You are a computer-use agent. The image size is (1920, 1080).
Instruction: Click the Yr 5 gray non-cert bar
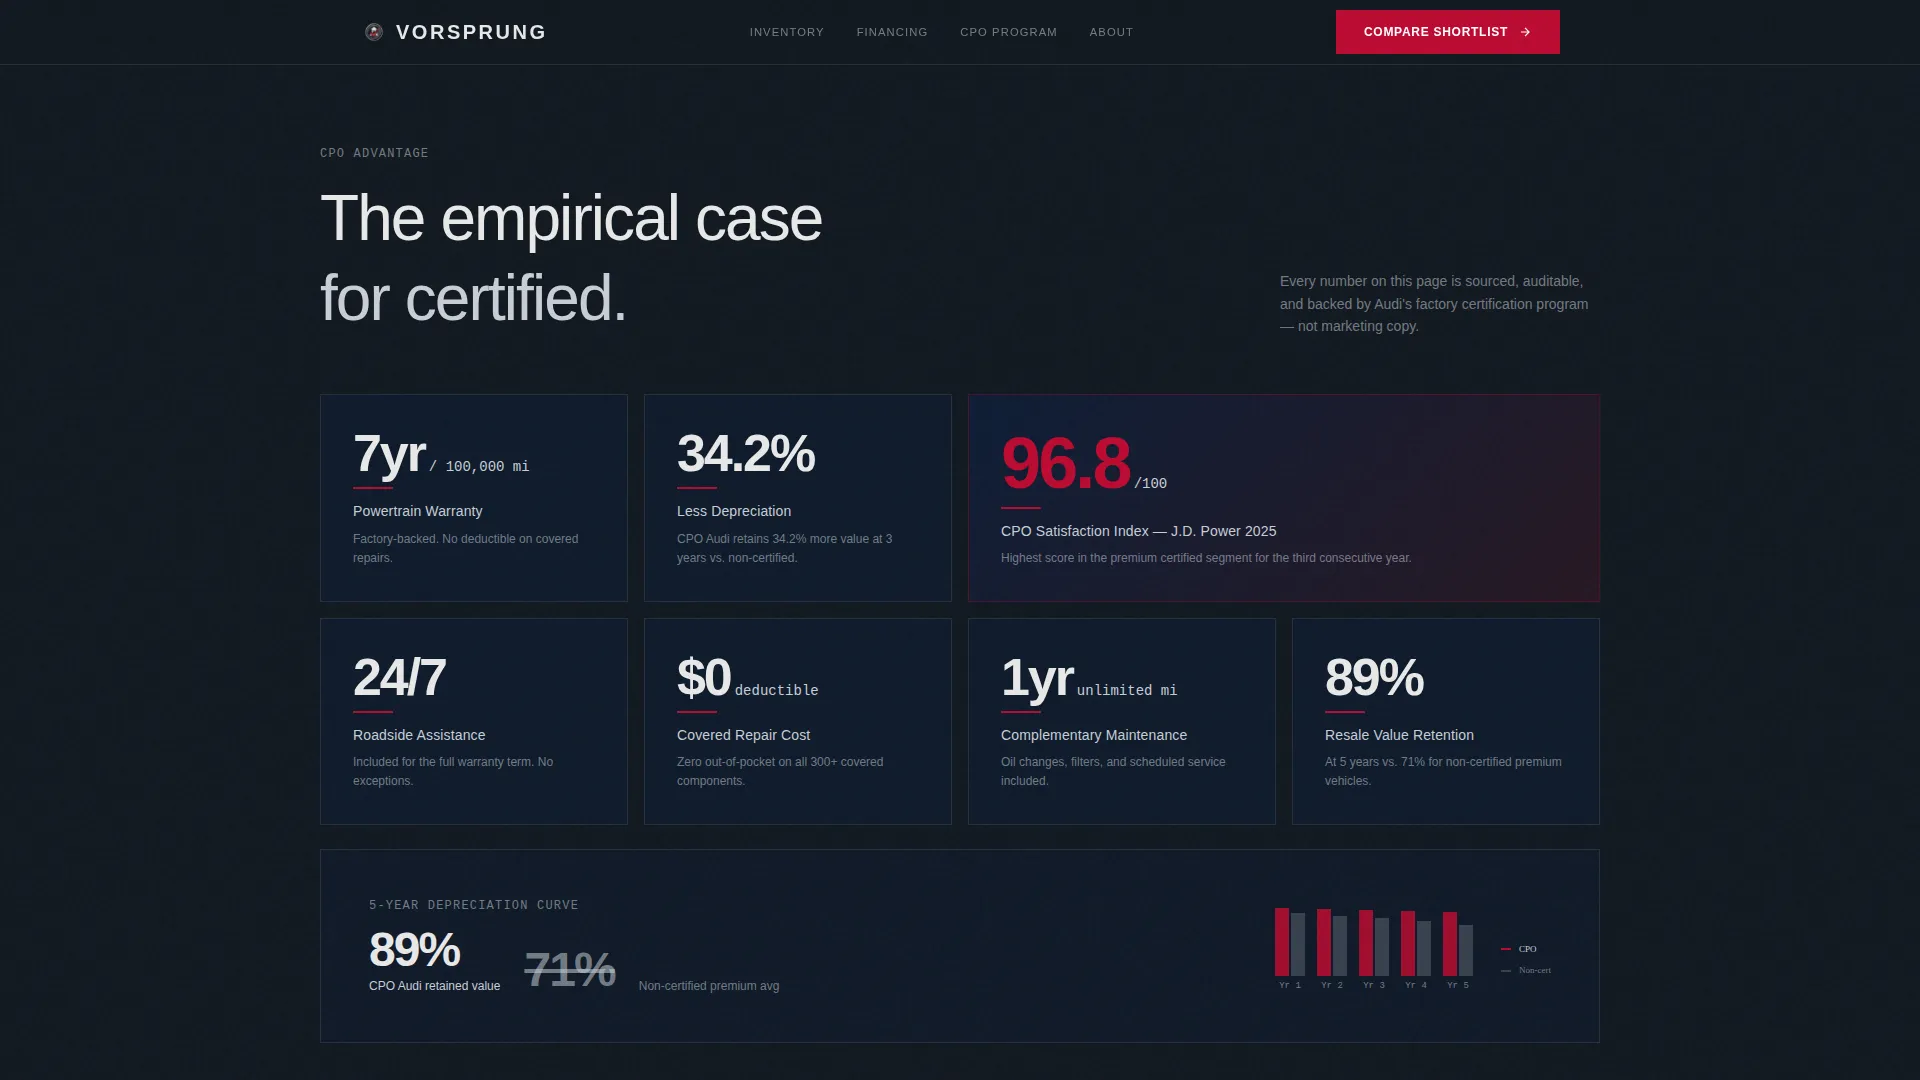(1466, 950)
